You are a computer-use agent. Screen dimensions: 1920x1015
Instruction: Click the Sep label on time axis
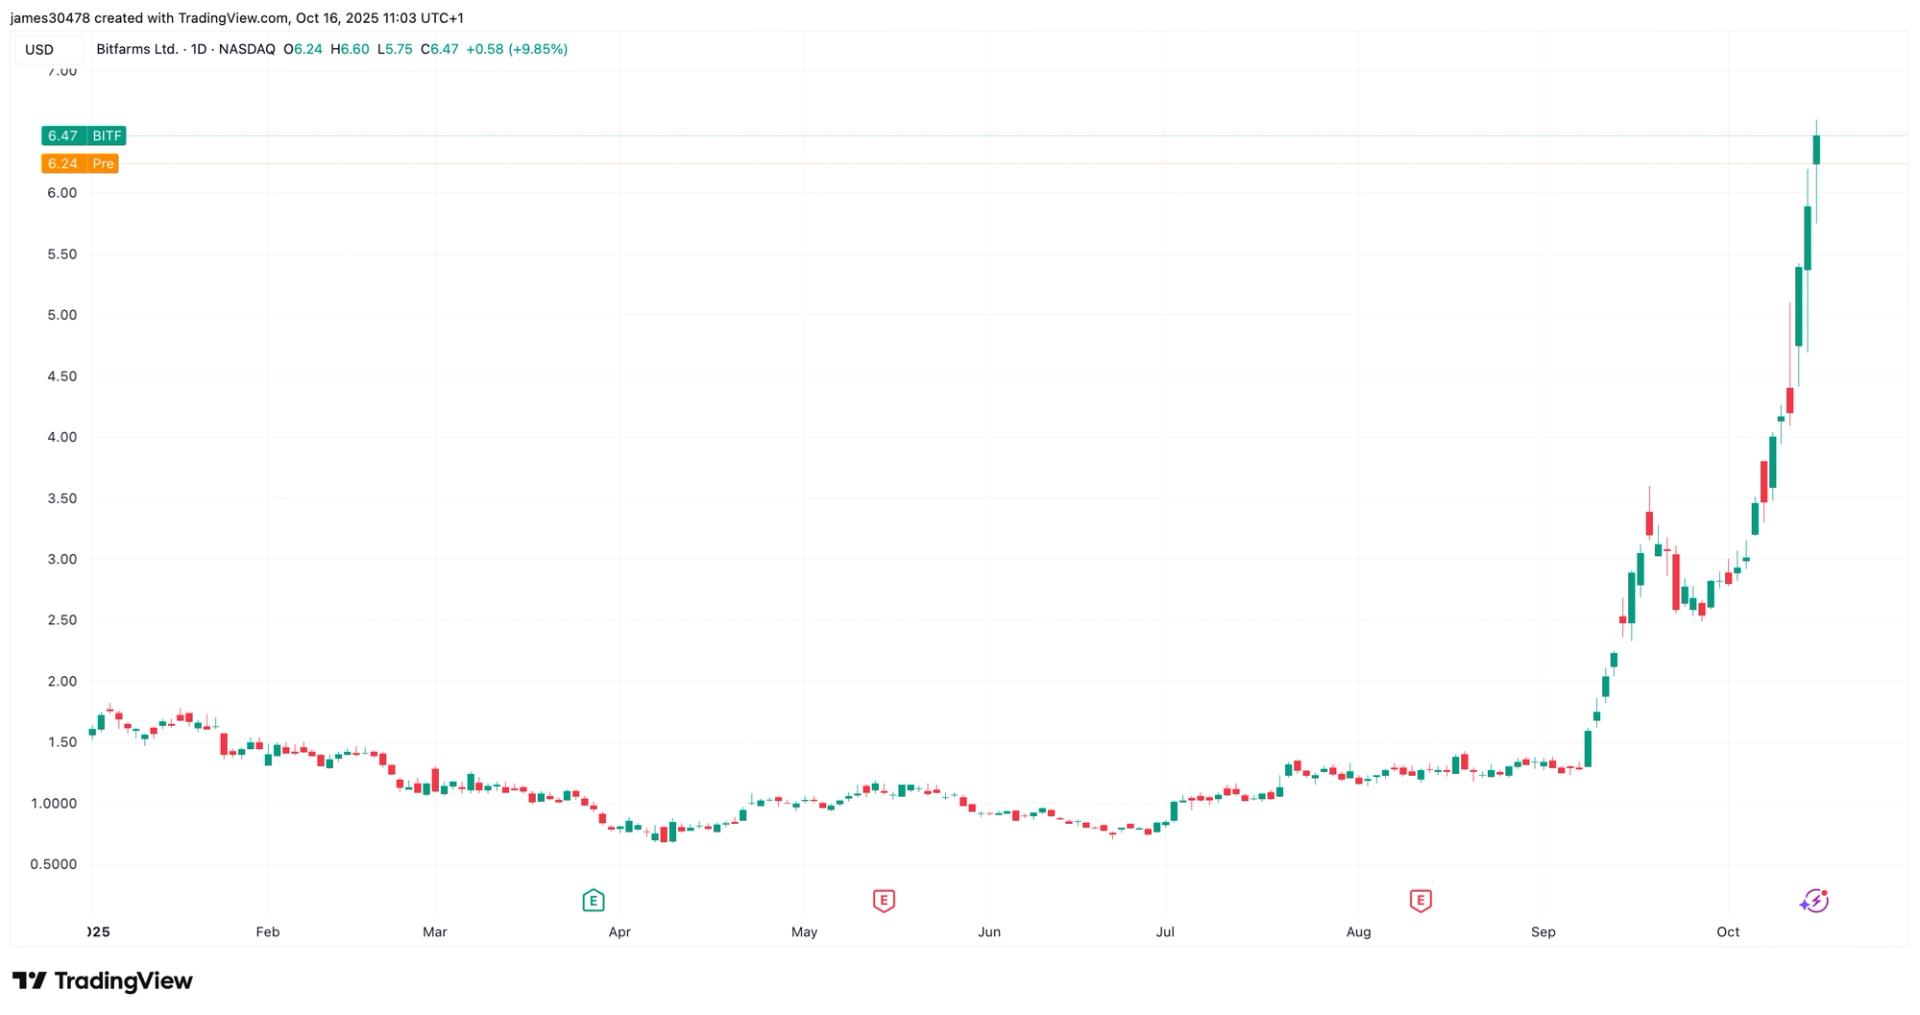1543,932
